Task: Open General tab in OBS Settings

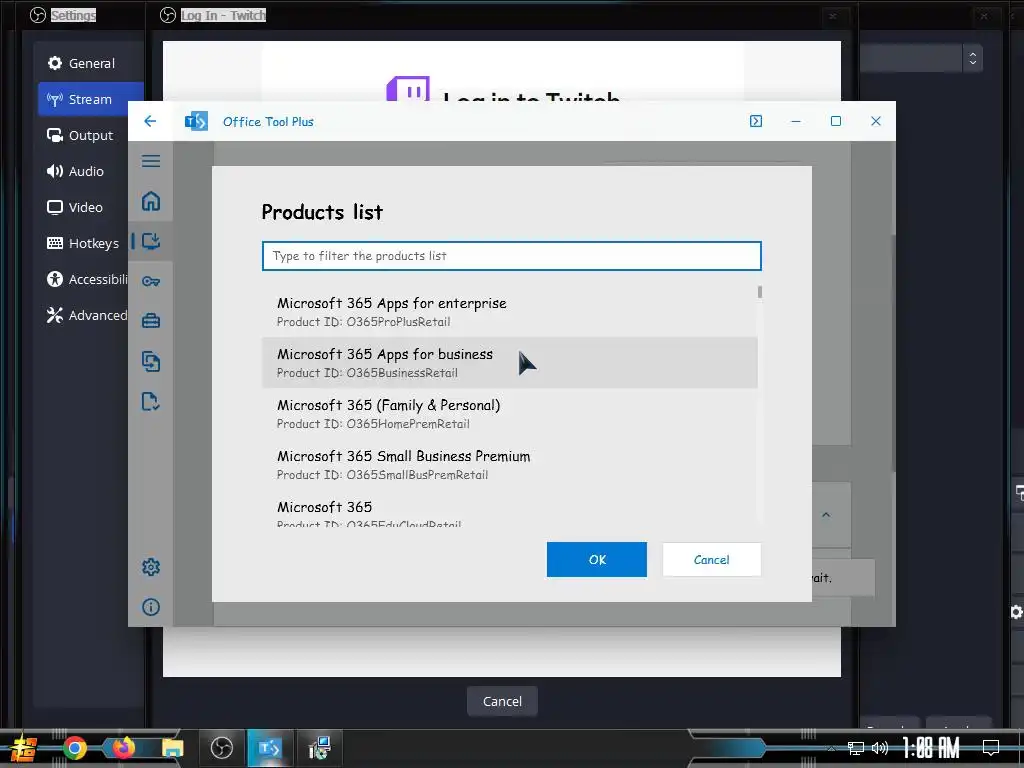Action: (90, 63)
